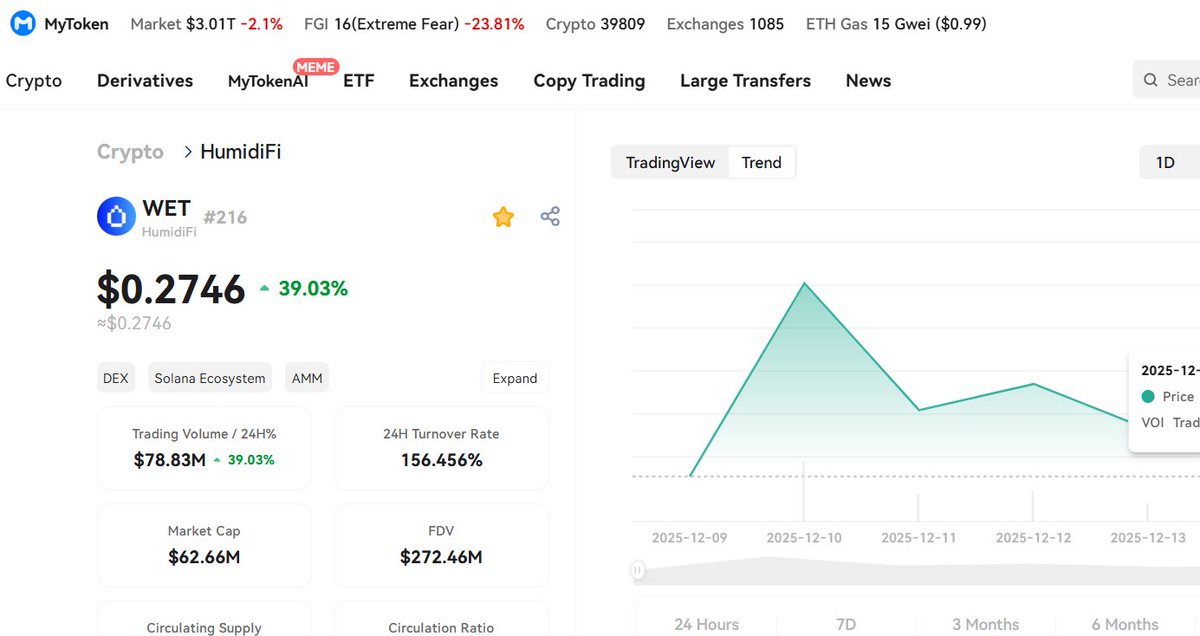
Task: Select the 7D range
Action: pos(846,624)
